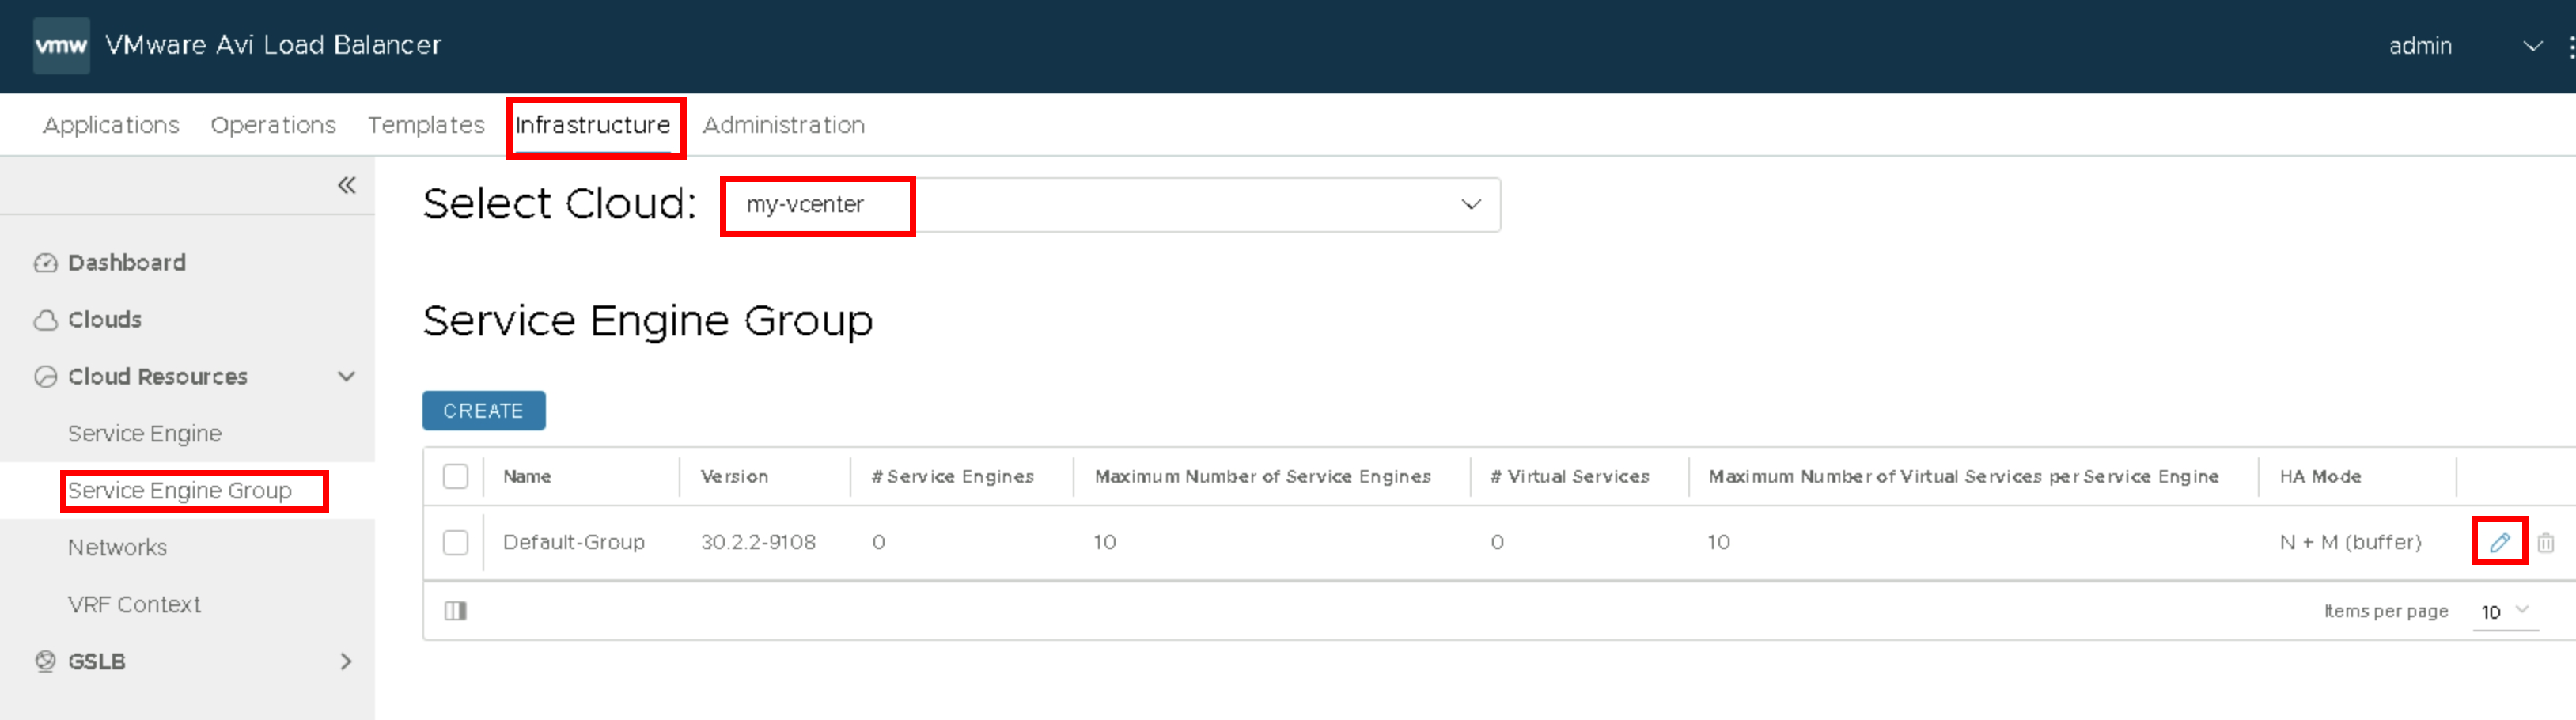Tick the select-all checkbox in table header
This screenshot has height=720, width=2576.
pyautogui.click(x=456, y=476)
